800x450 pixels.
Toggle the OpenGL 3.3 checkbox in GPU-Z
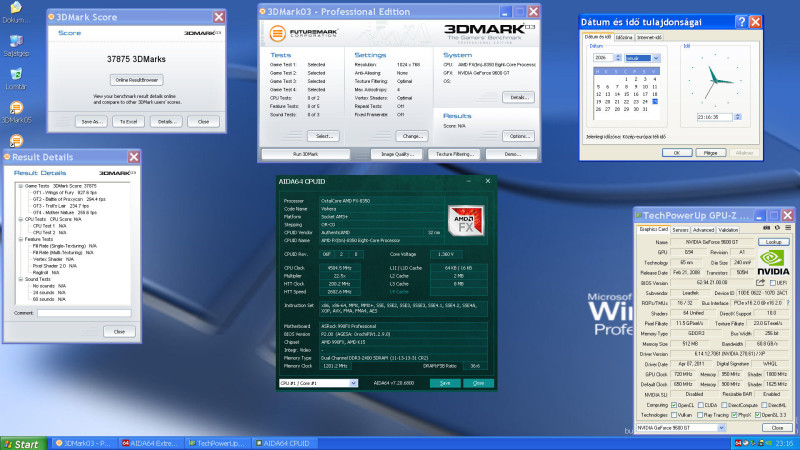(758, 415)
